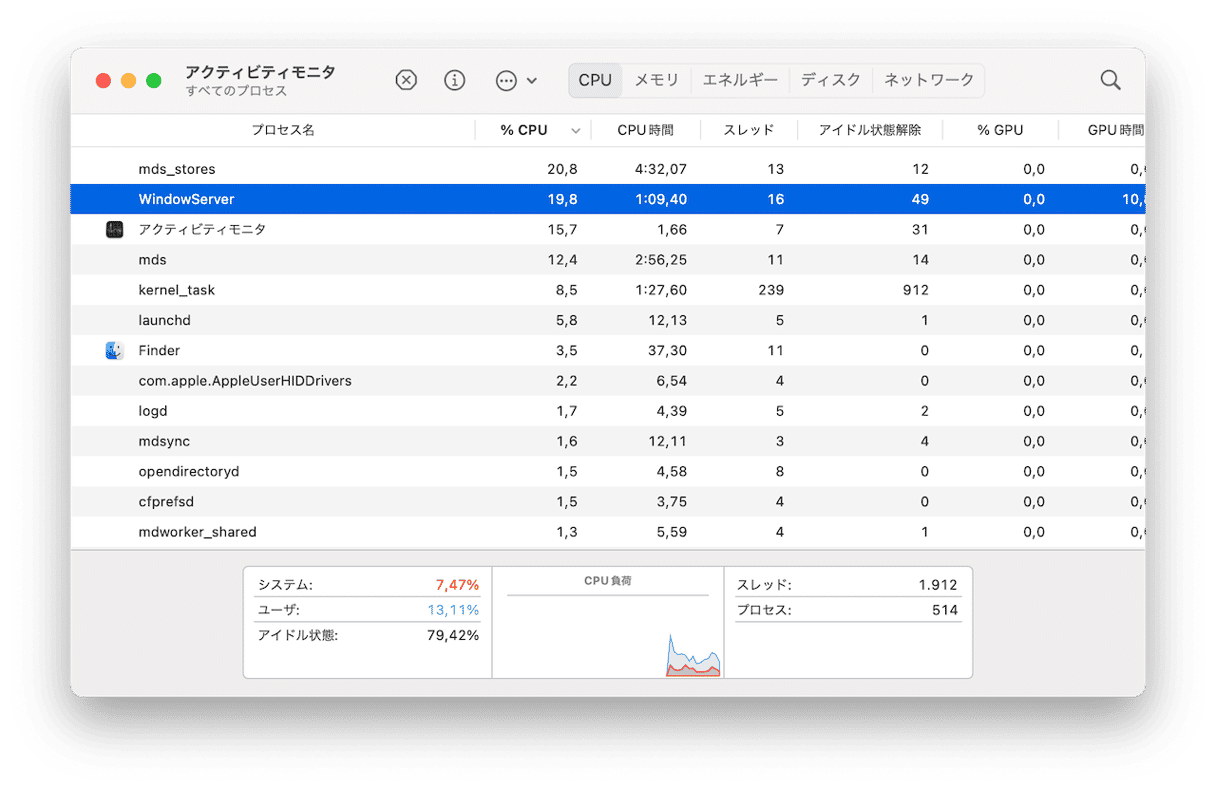Open the search magnifier icon
The image size is (1216, 790).
pyautogui.click(x=1110, y=81)
